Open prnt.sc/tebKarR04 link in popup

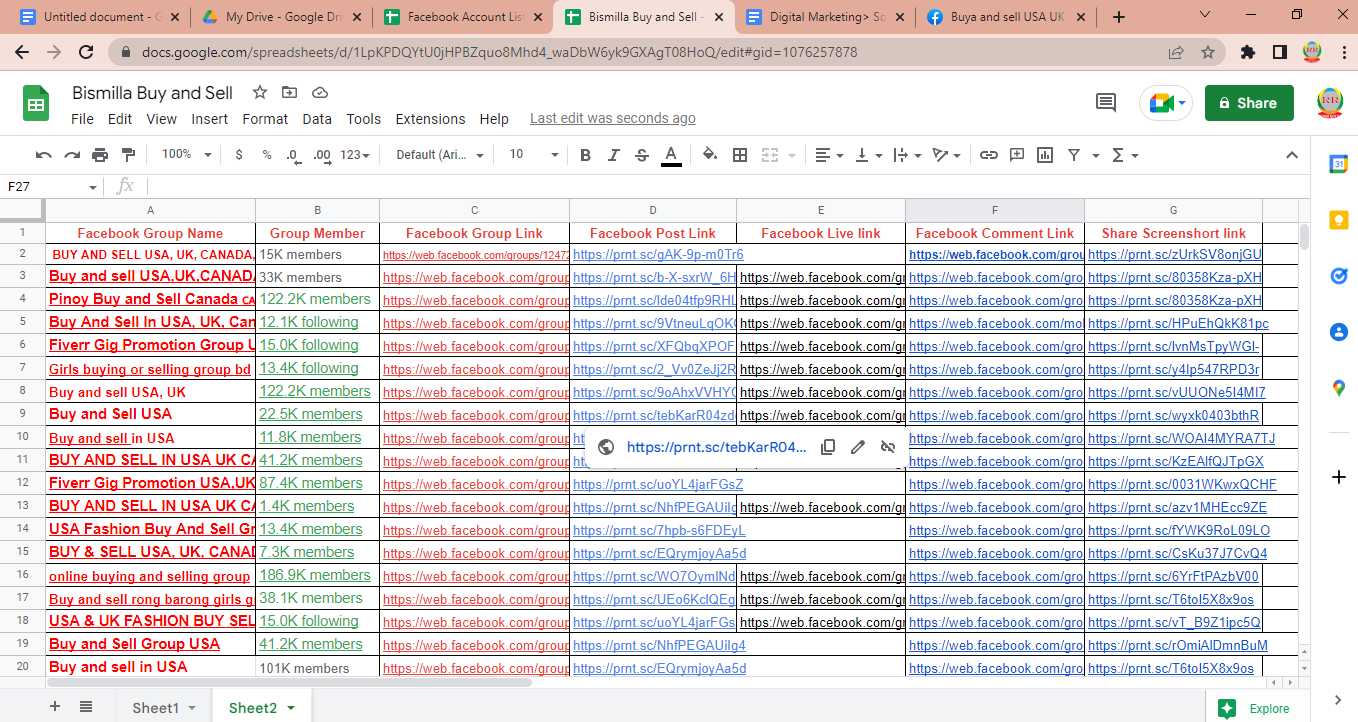pyautogui.click(x=716, y=447)
